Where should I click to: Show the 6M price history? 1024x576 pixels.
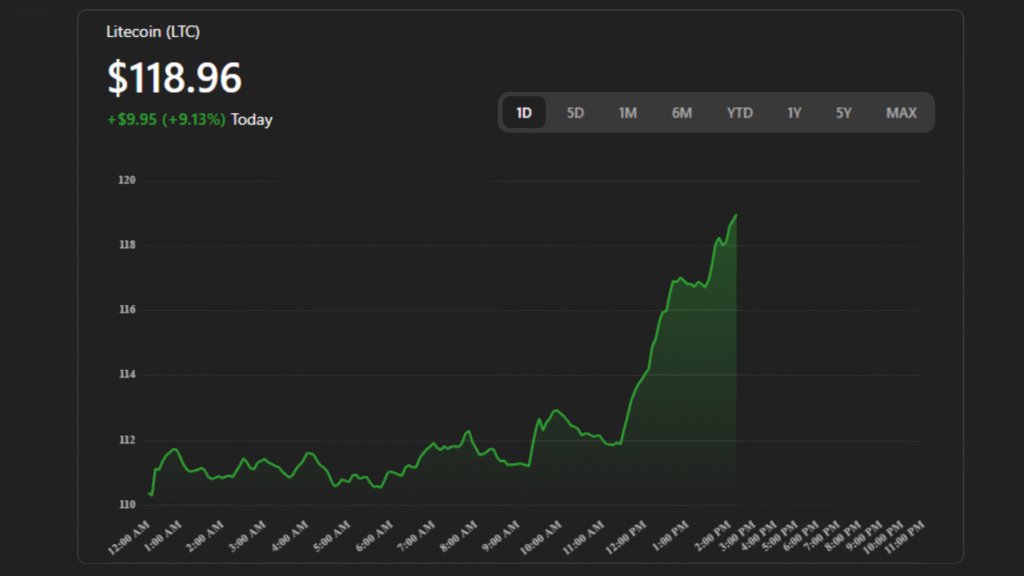(x=682, y=113)
